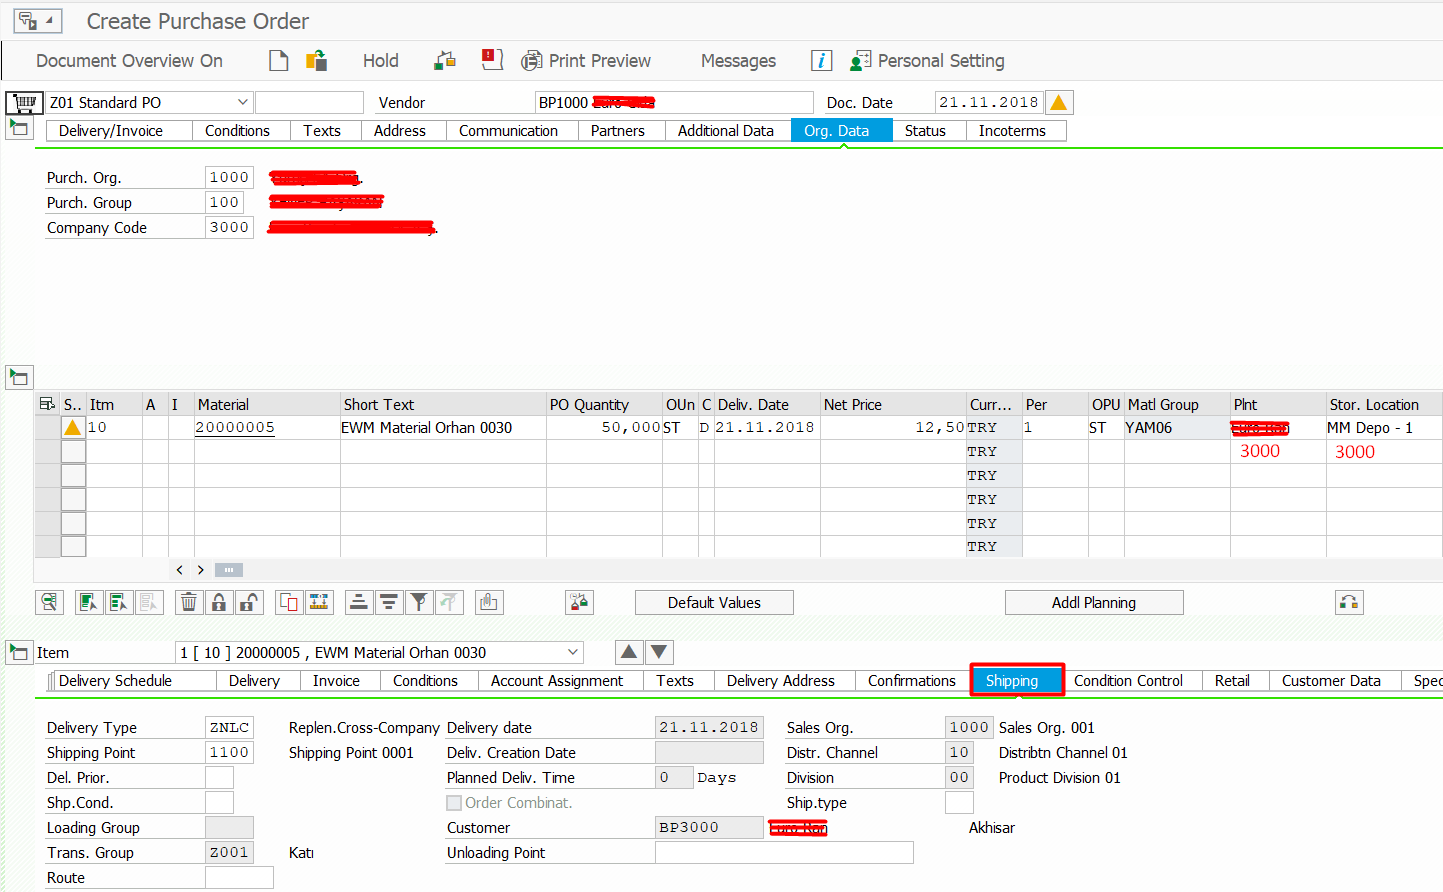Click the filter funnel icon
Image resolution: width=1443 pixels, height=892 pixels.
click(x=419, y=602)
